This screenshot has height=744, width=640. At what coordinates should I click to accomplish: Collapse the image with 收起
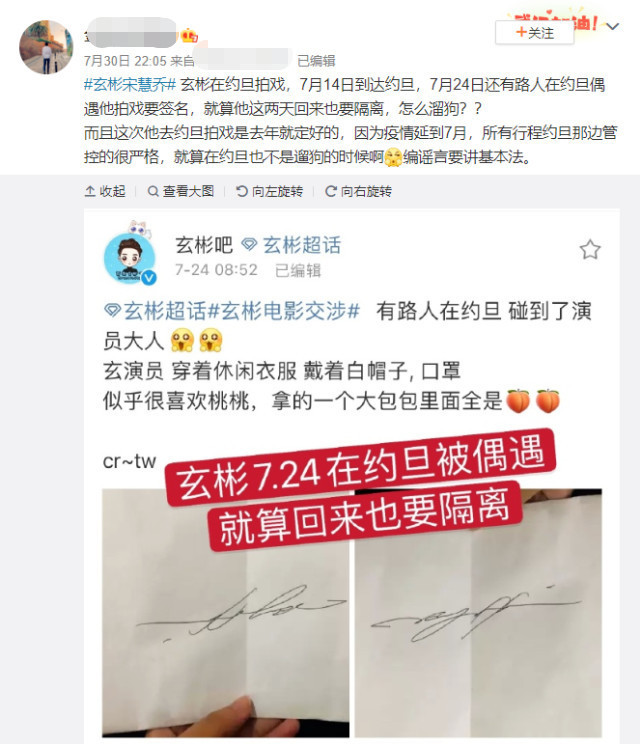click(105, 191)
